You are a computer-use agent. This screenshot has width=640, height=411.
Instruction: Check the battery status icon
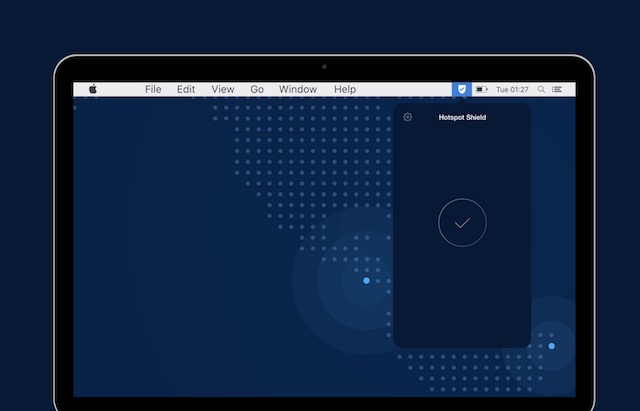(482, 89)
